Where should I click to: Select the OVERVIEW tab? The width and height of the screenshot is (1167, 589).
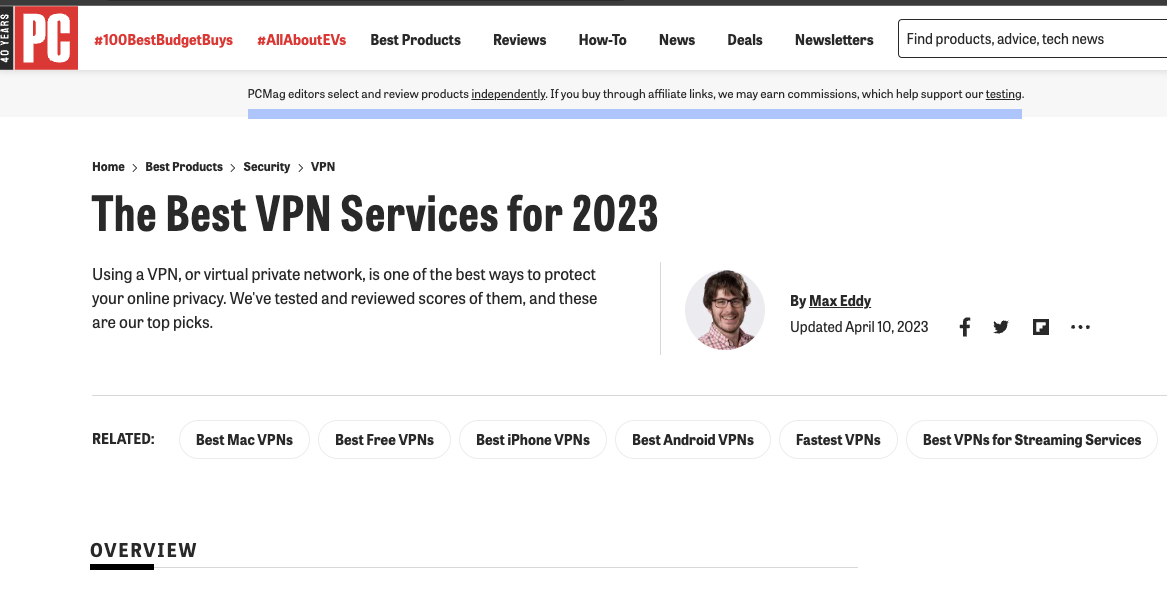pos(144,551)
